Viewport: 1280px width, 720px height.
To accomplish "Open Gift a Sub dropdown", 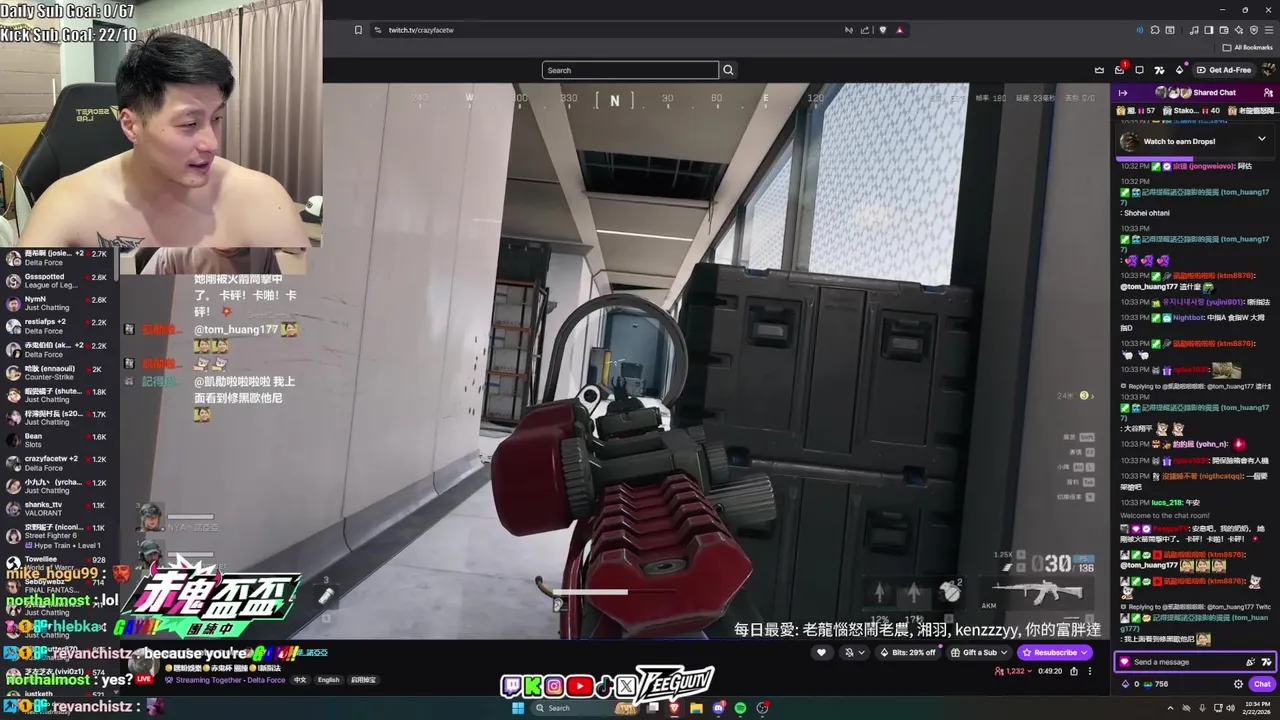I will point(978,653).
